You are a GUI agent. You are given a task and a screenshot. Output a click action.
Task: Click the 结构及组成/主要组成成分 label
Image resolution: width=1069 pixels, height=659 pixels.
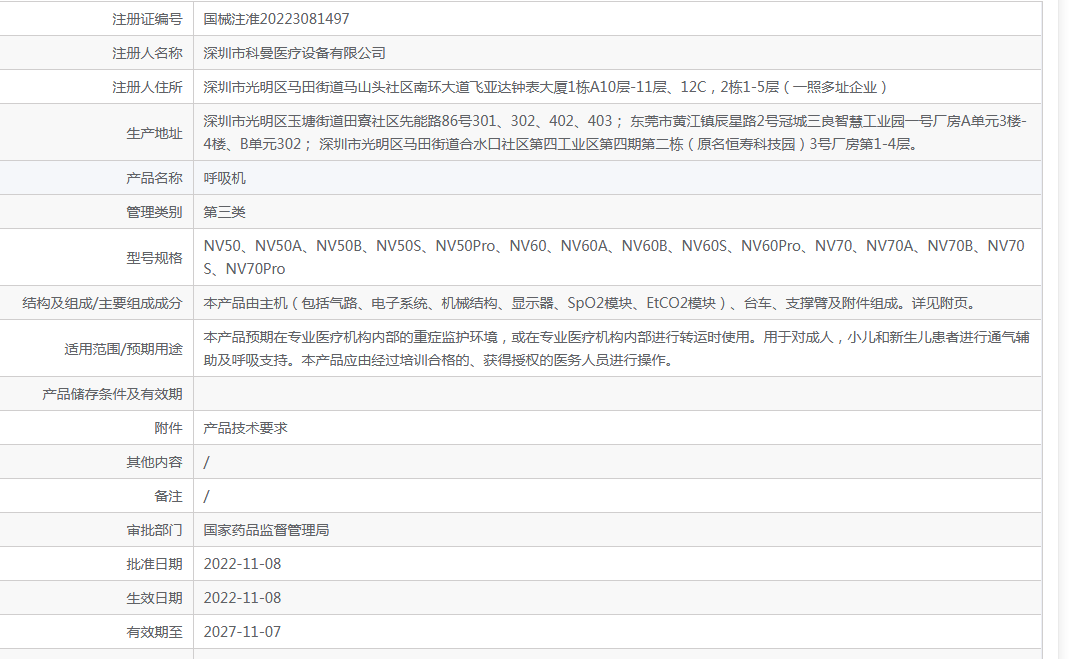[102, 303]
